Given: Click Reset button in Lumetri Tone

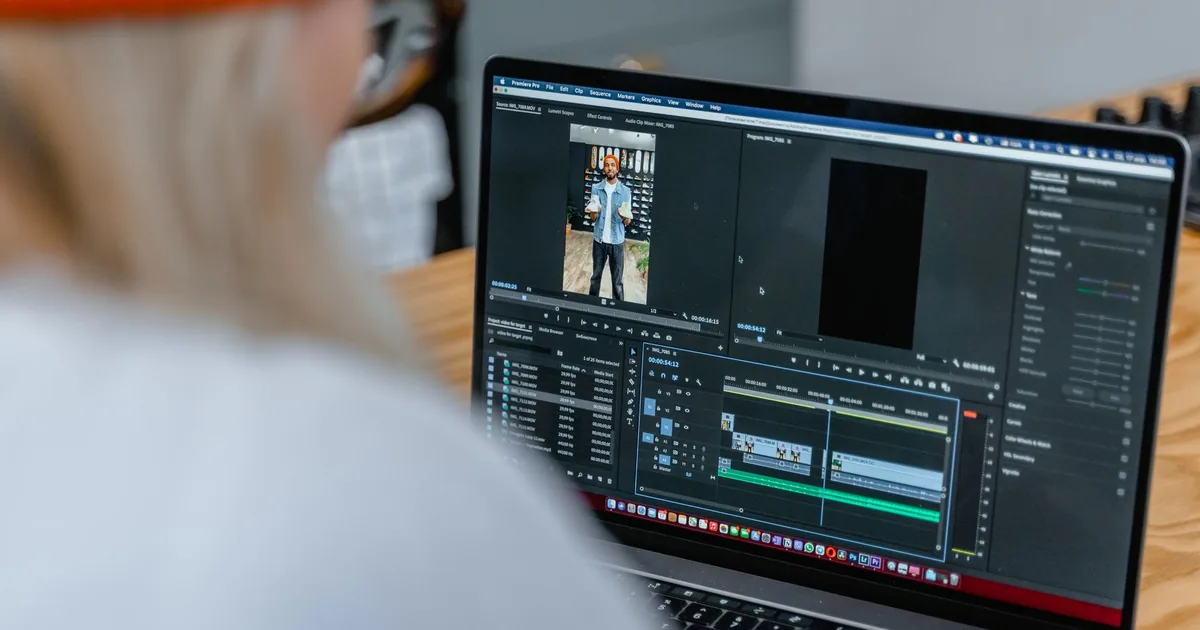Looking at the screenshot, I should [x=1078, y=392].
